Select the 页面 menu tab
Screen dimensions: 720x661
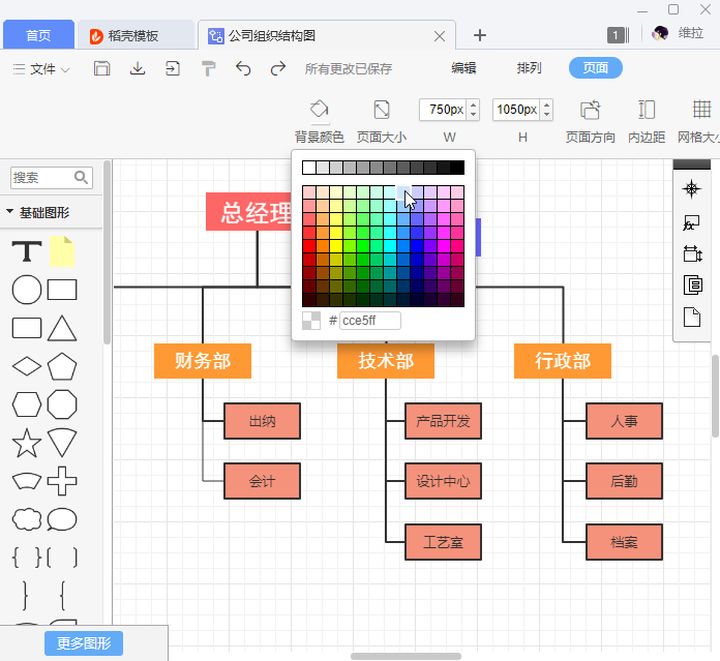point(596,68)
